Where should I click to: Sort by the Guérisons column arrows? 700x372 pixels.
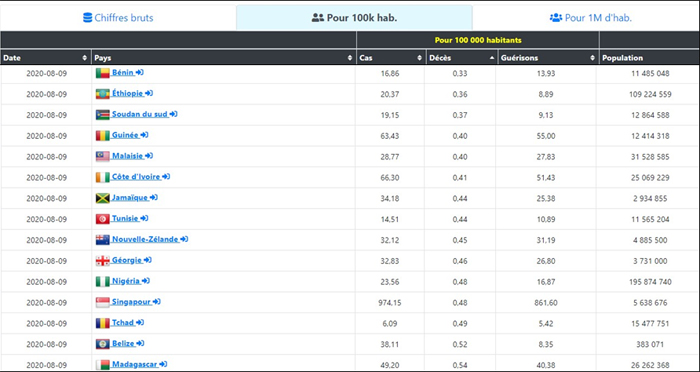(x=592, y=58)
